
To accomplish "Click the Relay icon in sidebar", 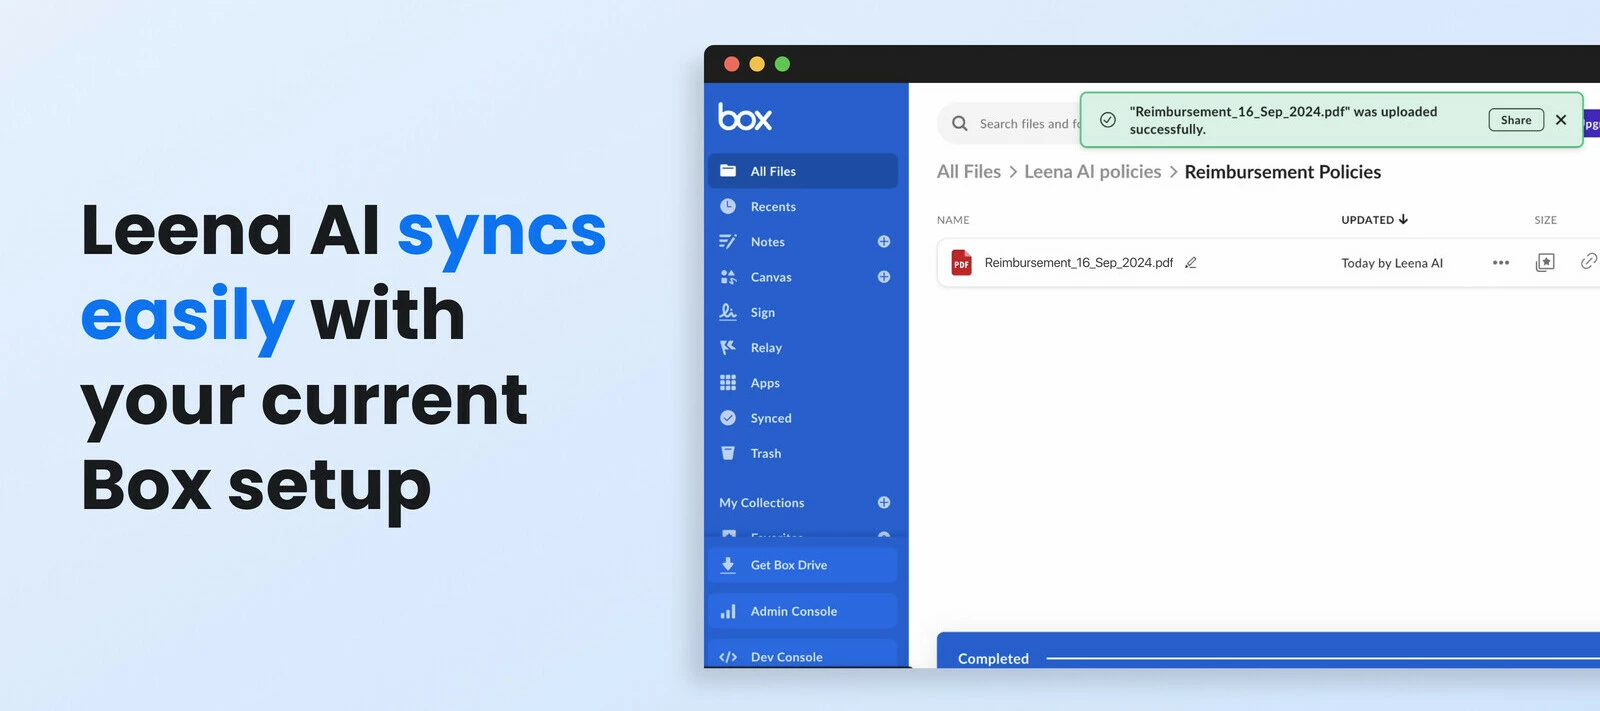I will coord(728,347).
